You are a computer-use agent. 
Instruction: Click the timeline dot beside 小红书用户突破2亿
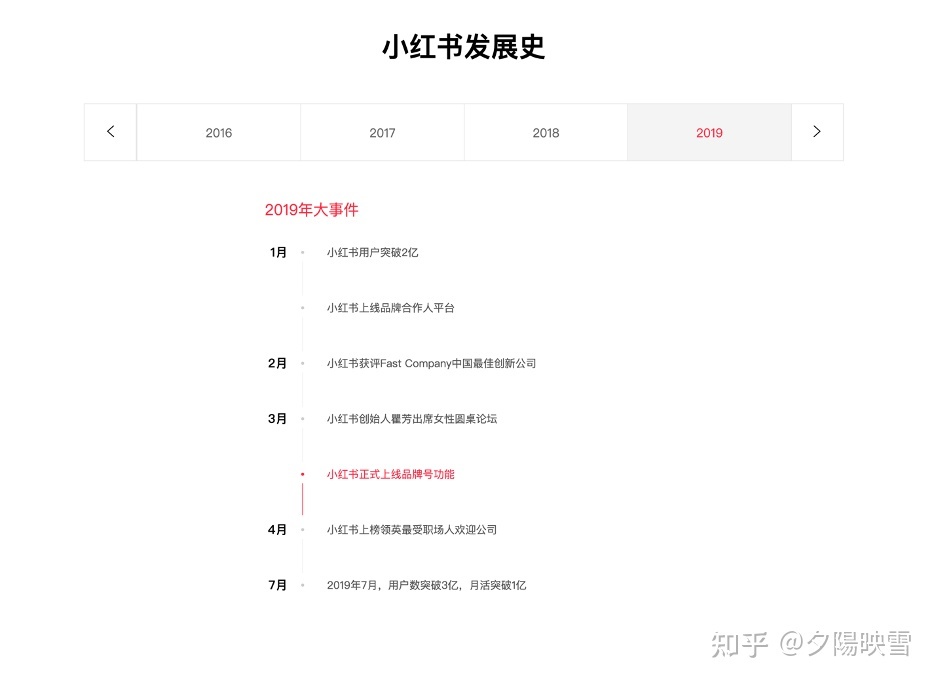(303, 252)
